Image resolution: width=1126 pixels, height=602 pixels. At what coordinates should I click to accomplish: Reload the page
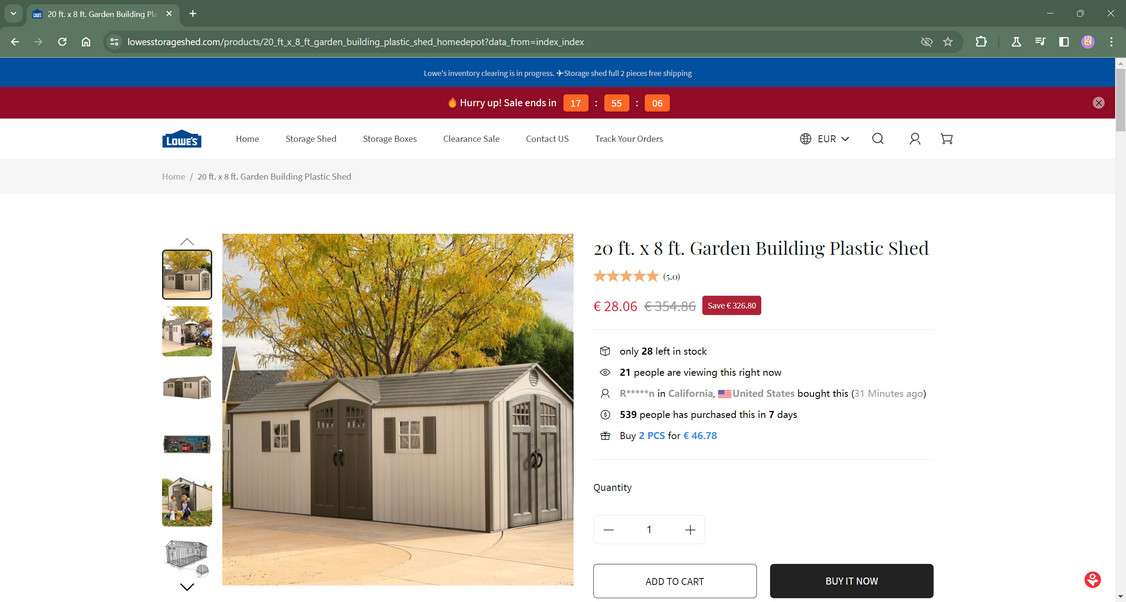click(x=62, y=42)
